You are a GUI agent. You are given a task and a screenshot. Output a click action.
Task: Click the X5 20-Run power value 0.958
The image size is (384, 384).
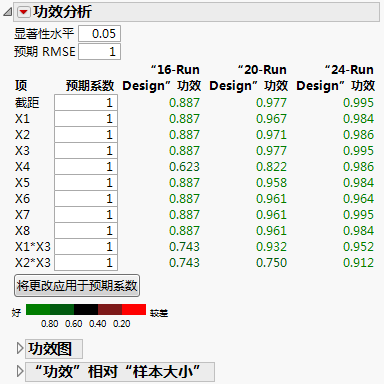pos(271,183)
